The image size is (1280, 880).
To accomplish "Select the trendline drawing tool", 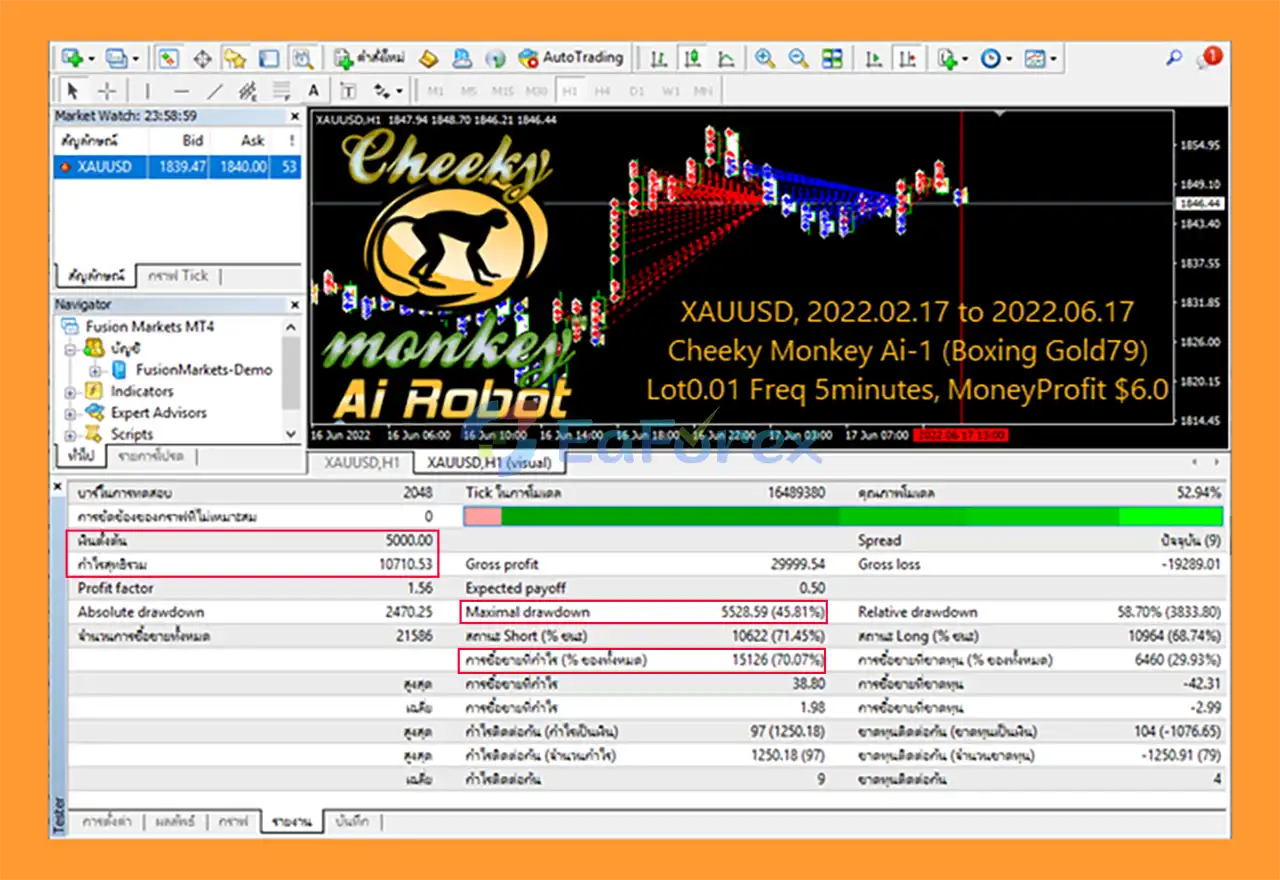I will (x=214, y=91).
